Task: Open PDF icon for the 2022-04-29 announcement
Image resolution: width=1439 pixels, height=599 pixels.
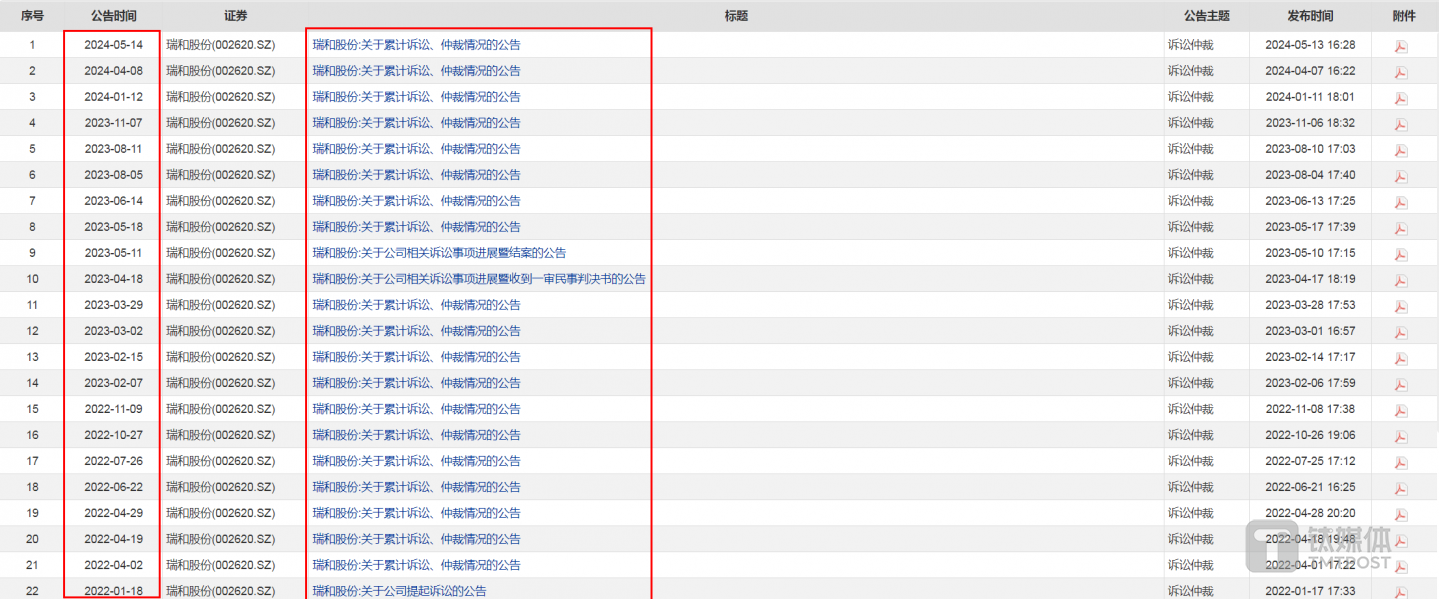Action: 1401,514
